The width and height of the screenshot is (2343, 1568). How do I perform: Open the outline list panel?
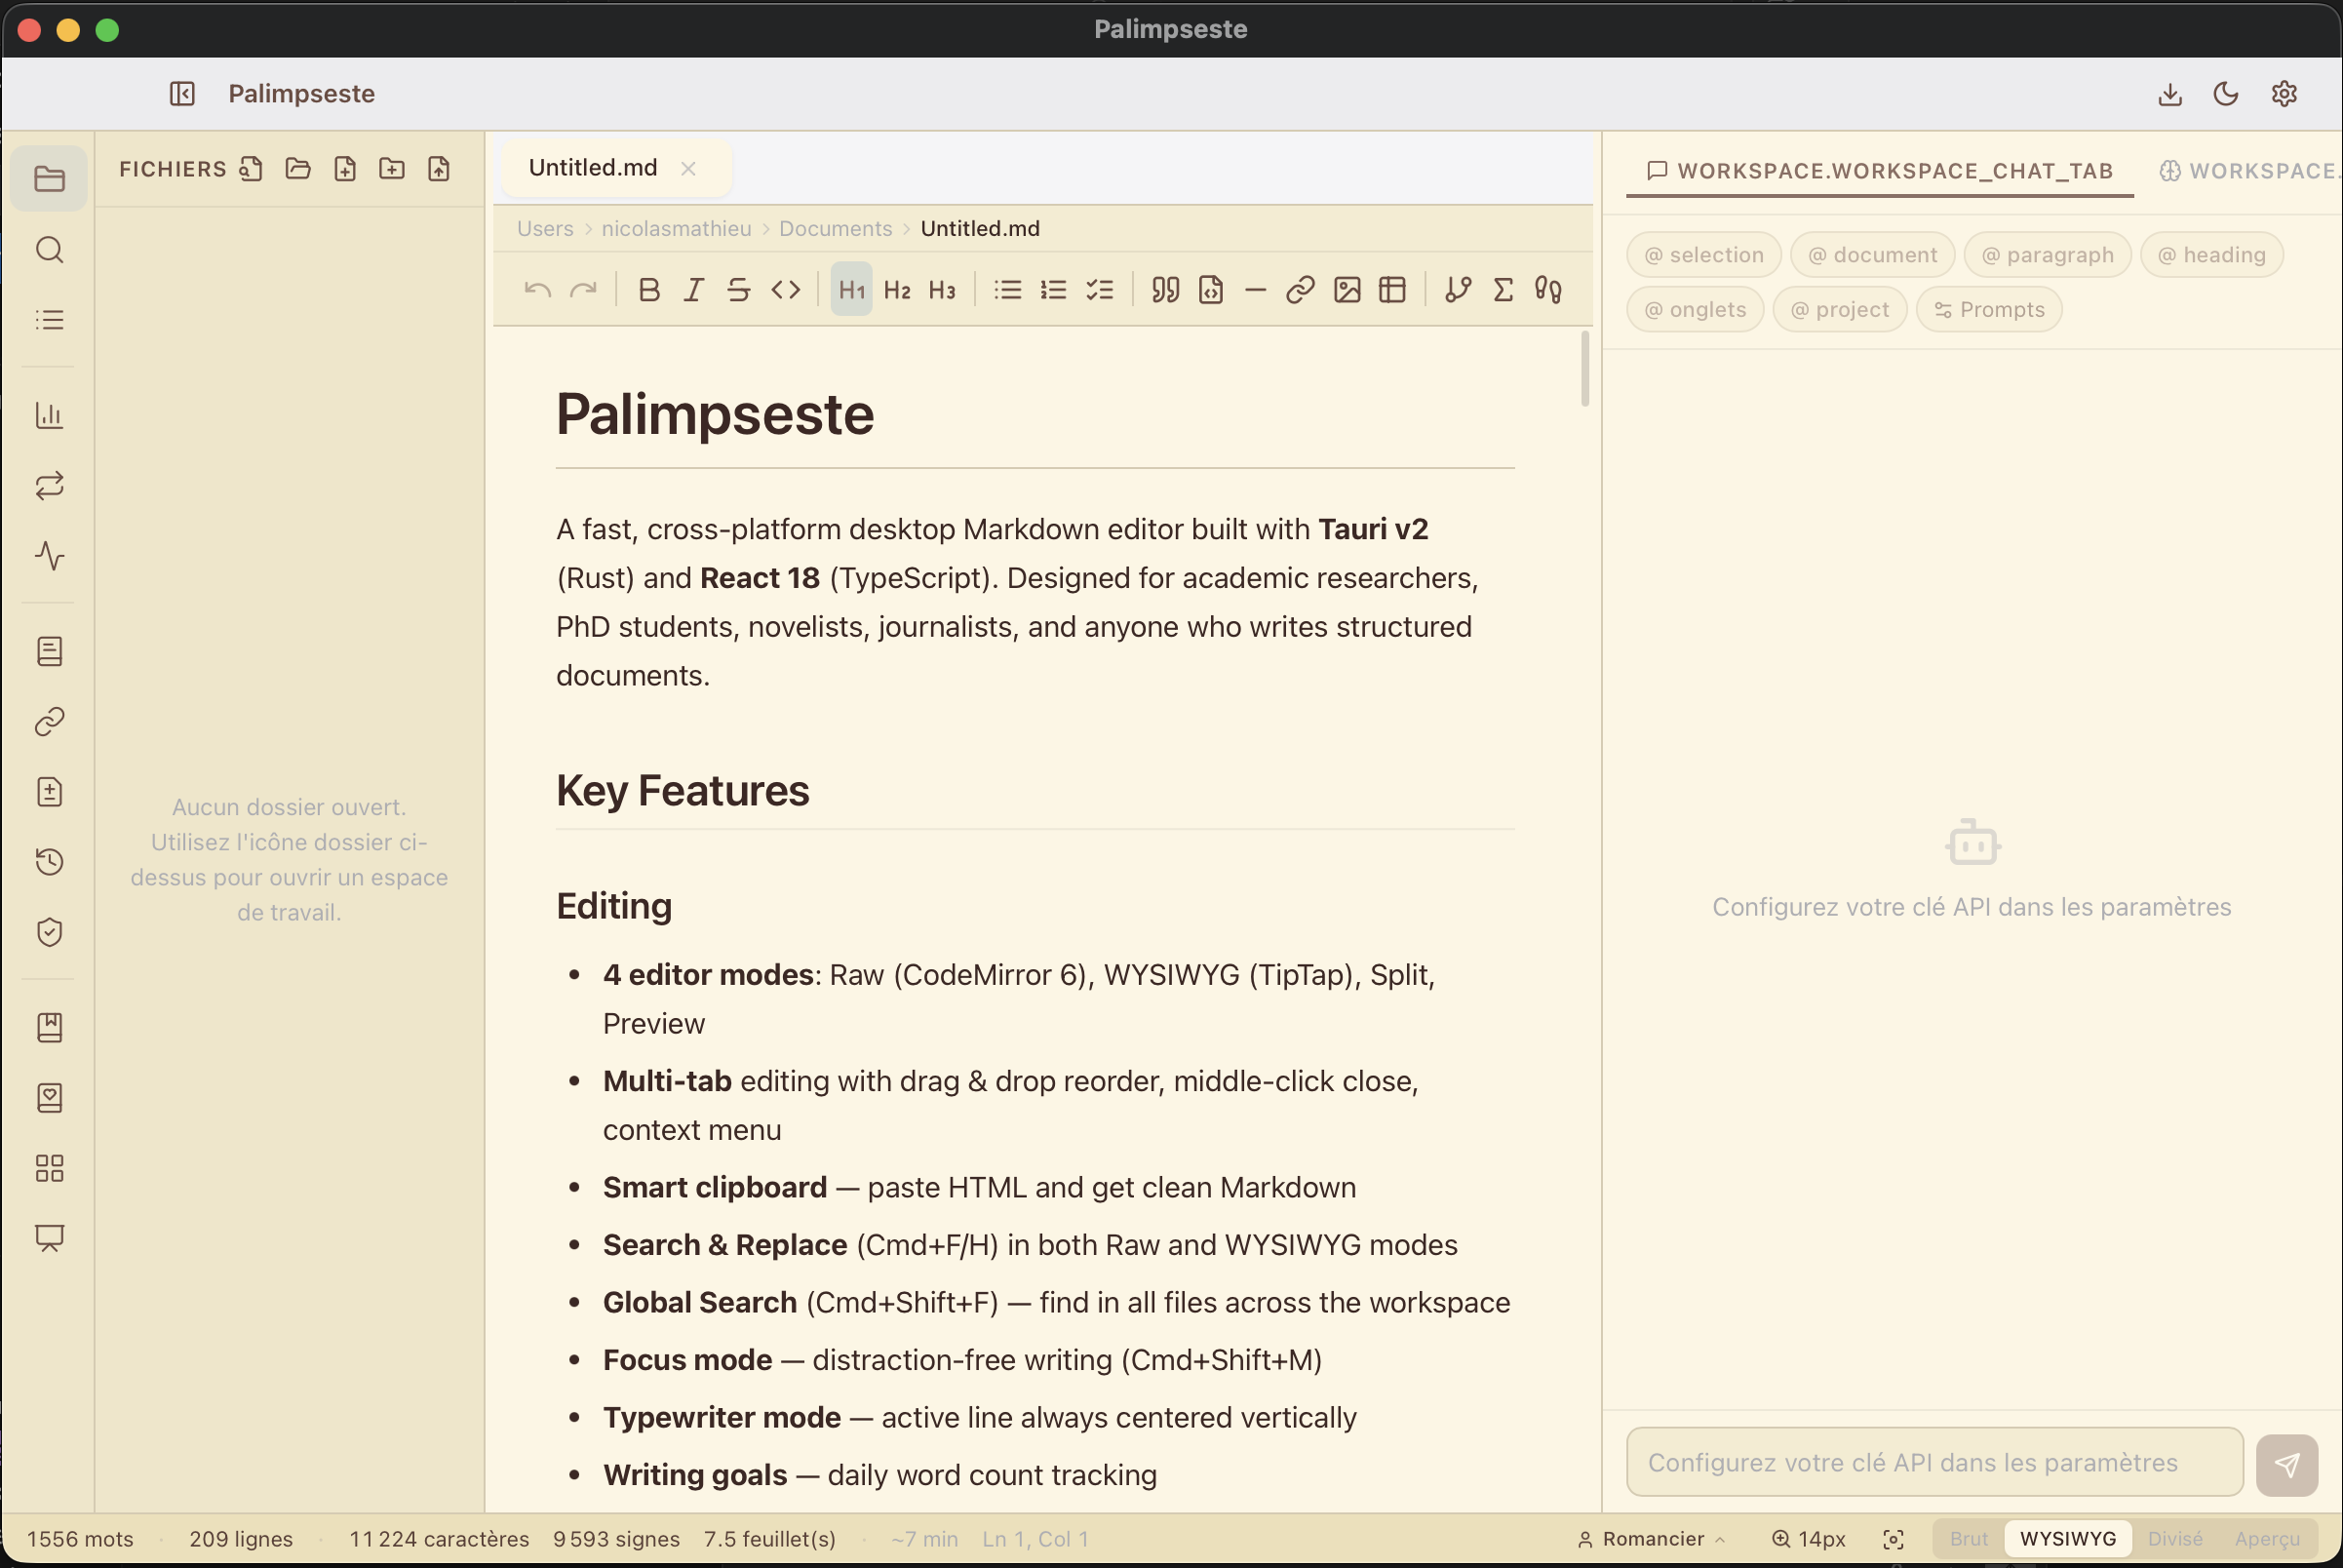click(x=49, y=319)
